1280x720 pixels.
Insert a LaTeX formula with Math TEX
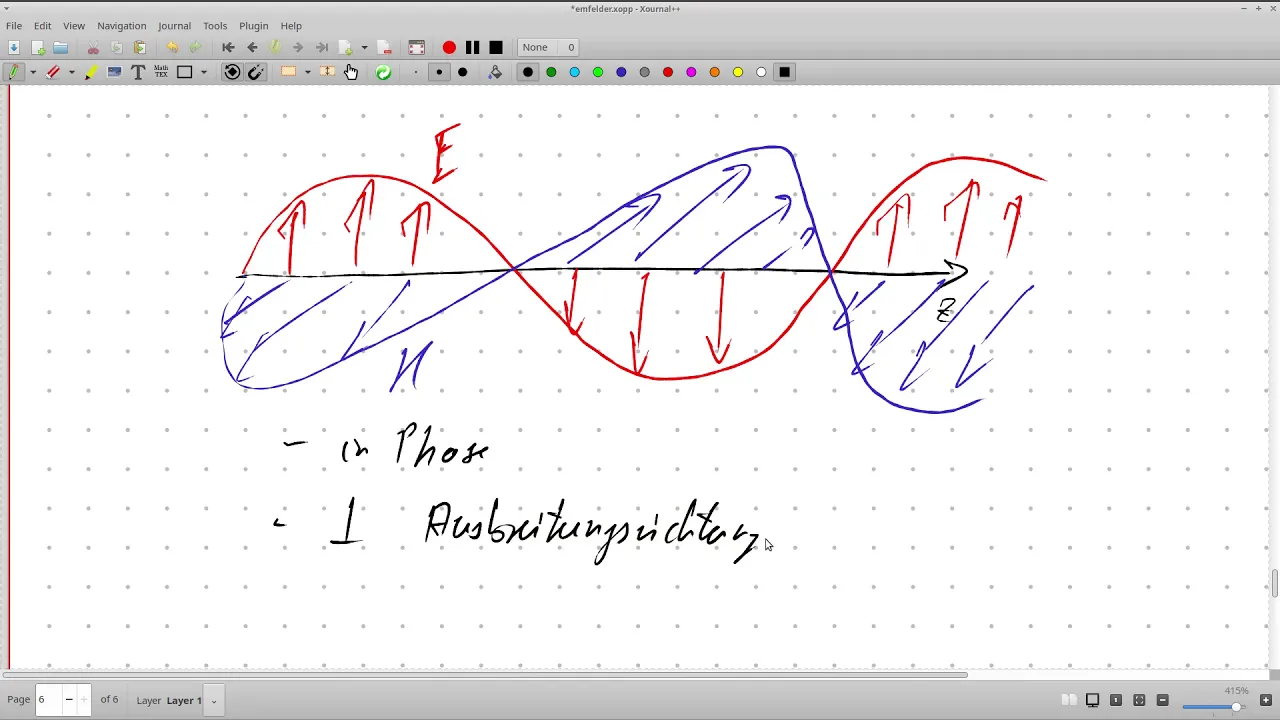pos(161,72)
